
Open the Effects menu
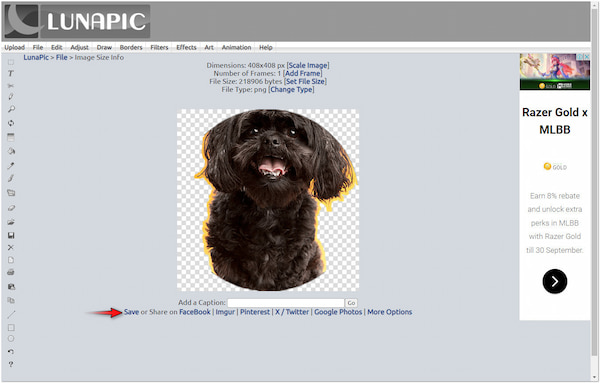(x=186, y=47)
